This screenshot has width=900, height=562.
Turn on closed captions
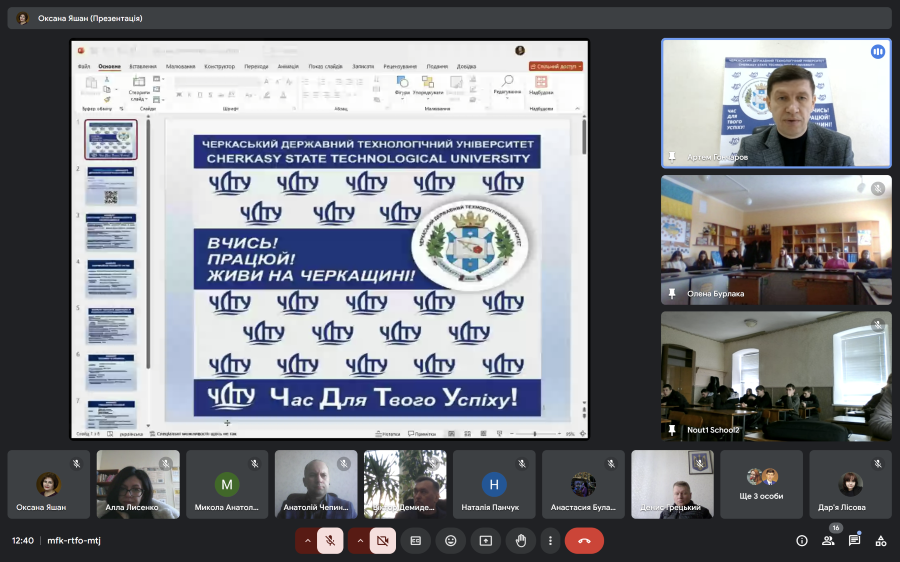[x=416, y=541]
